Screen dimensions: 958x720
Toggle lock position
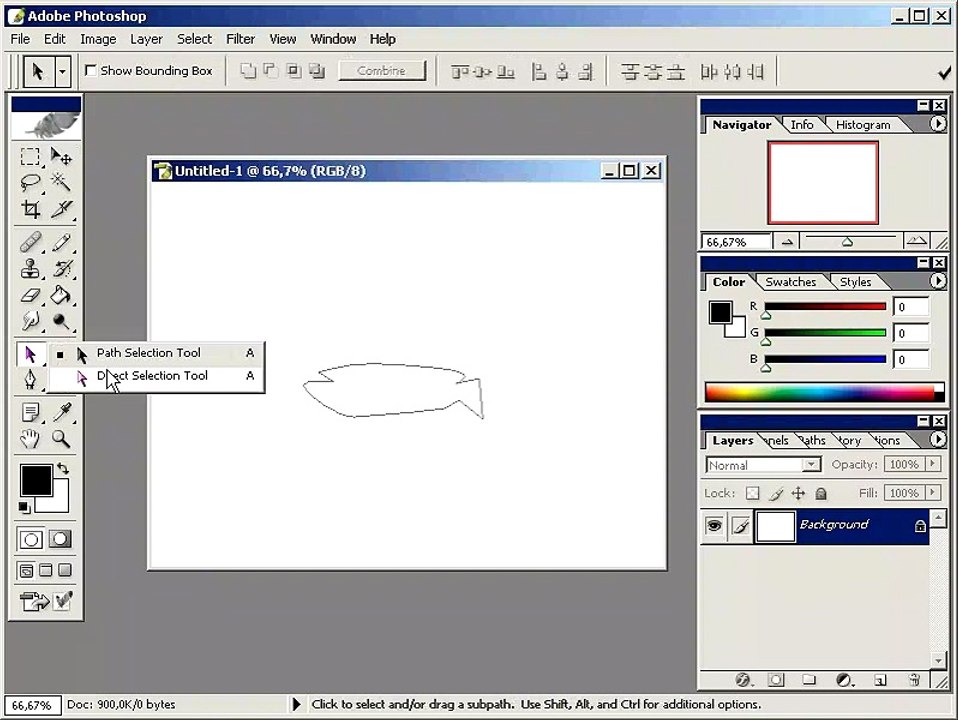click(799, 493)
